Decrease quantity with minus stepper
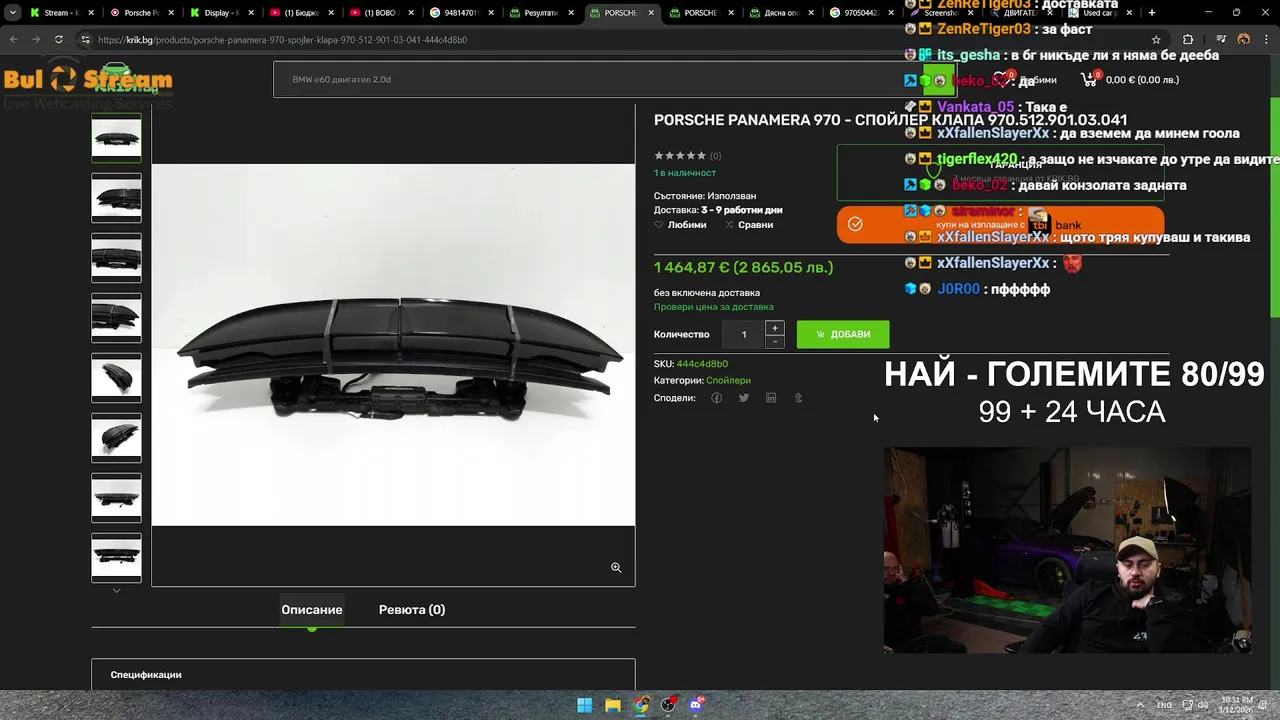 pos(774,341)
